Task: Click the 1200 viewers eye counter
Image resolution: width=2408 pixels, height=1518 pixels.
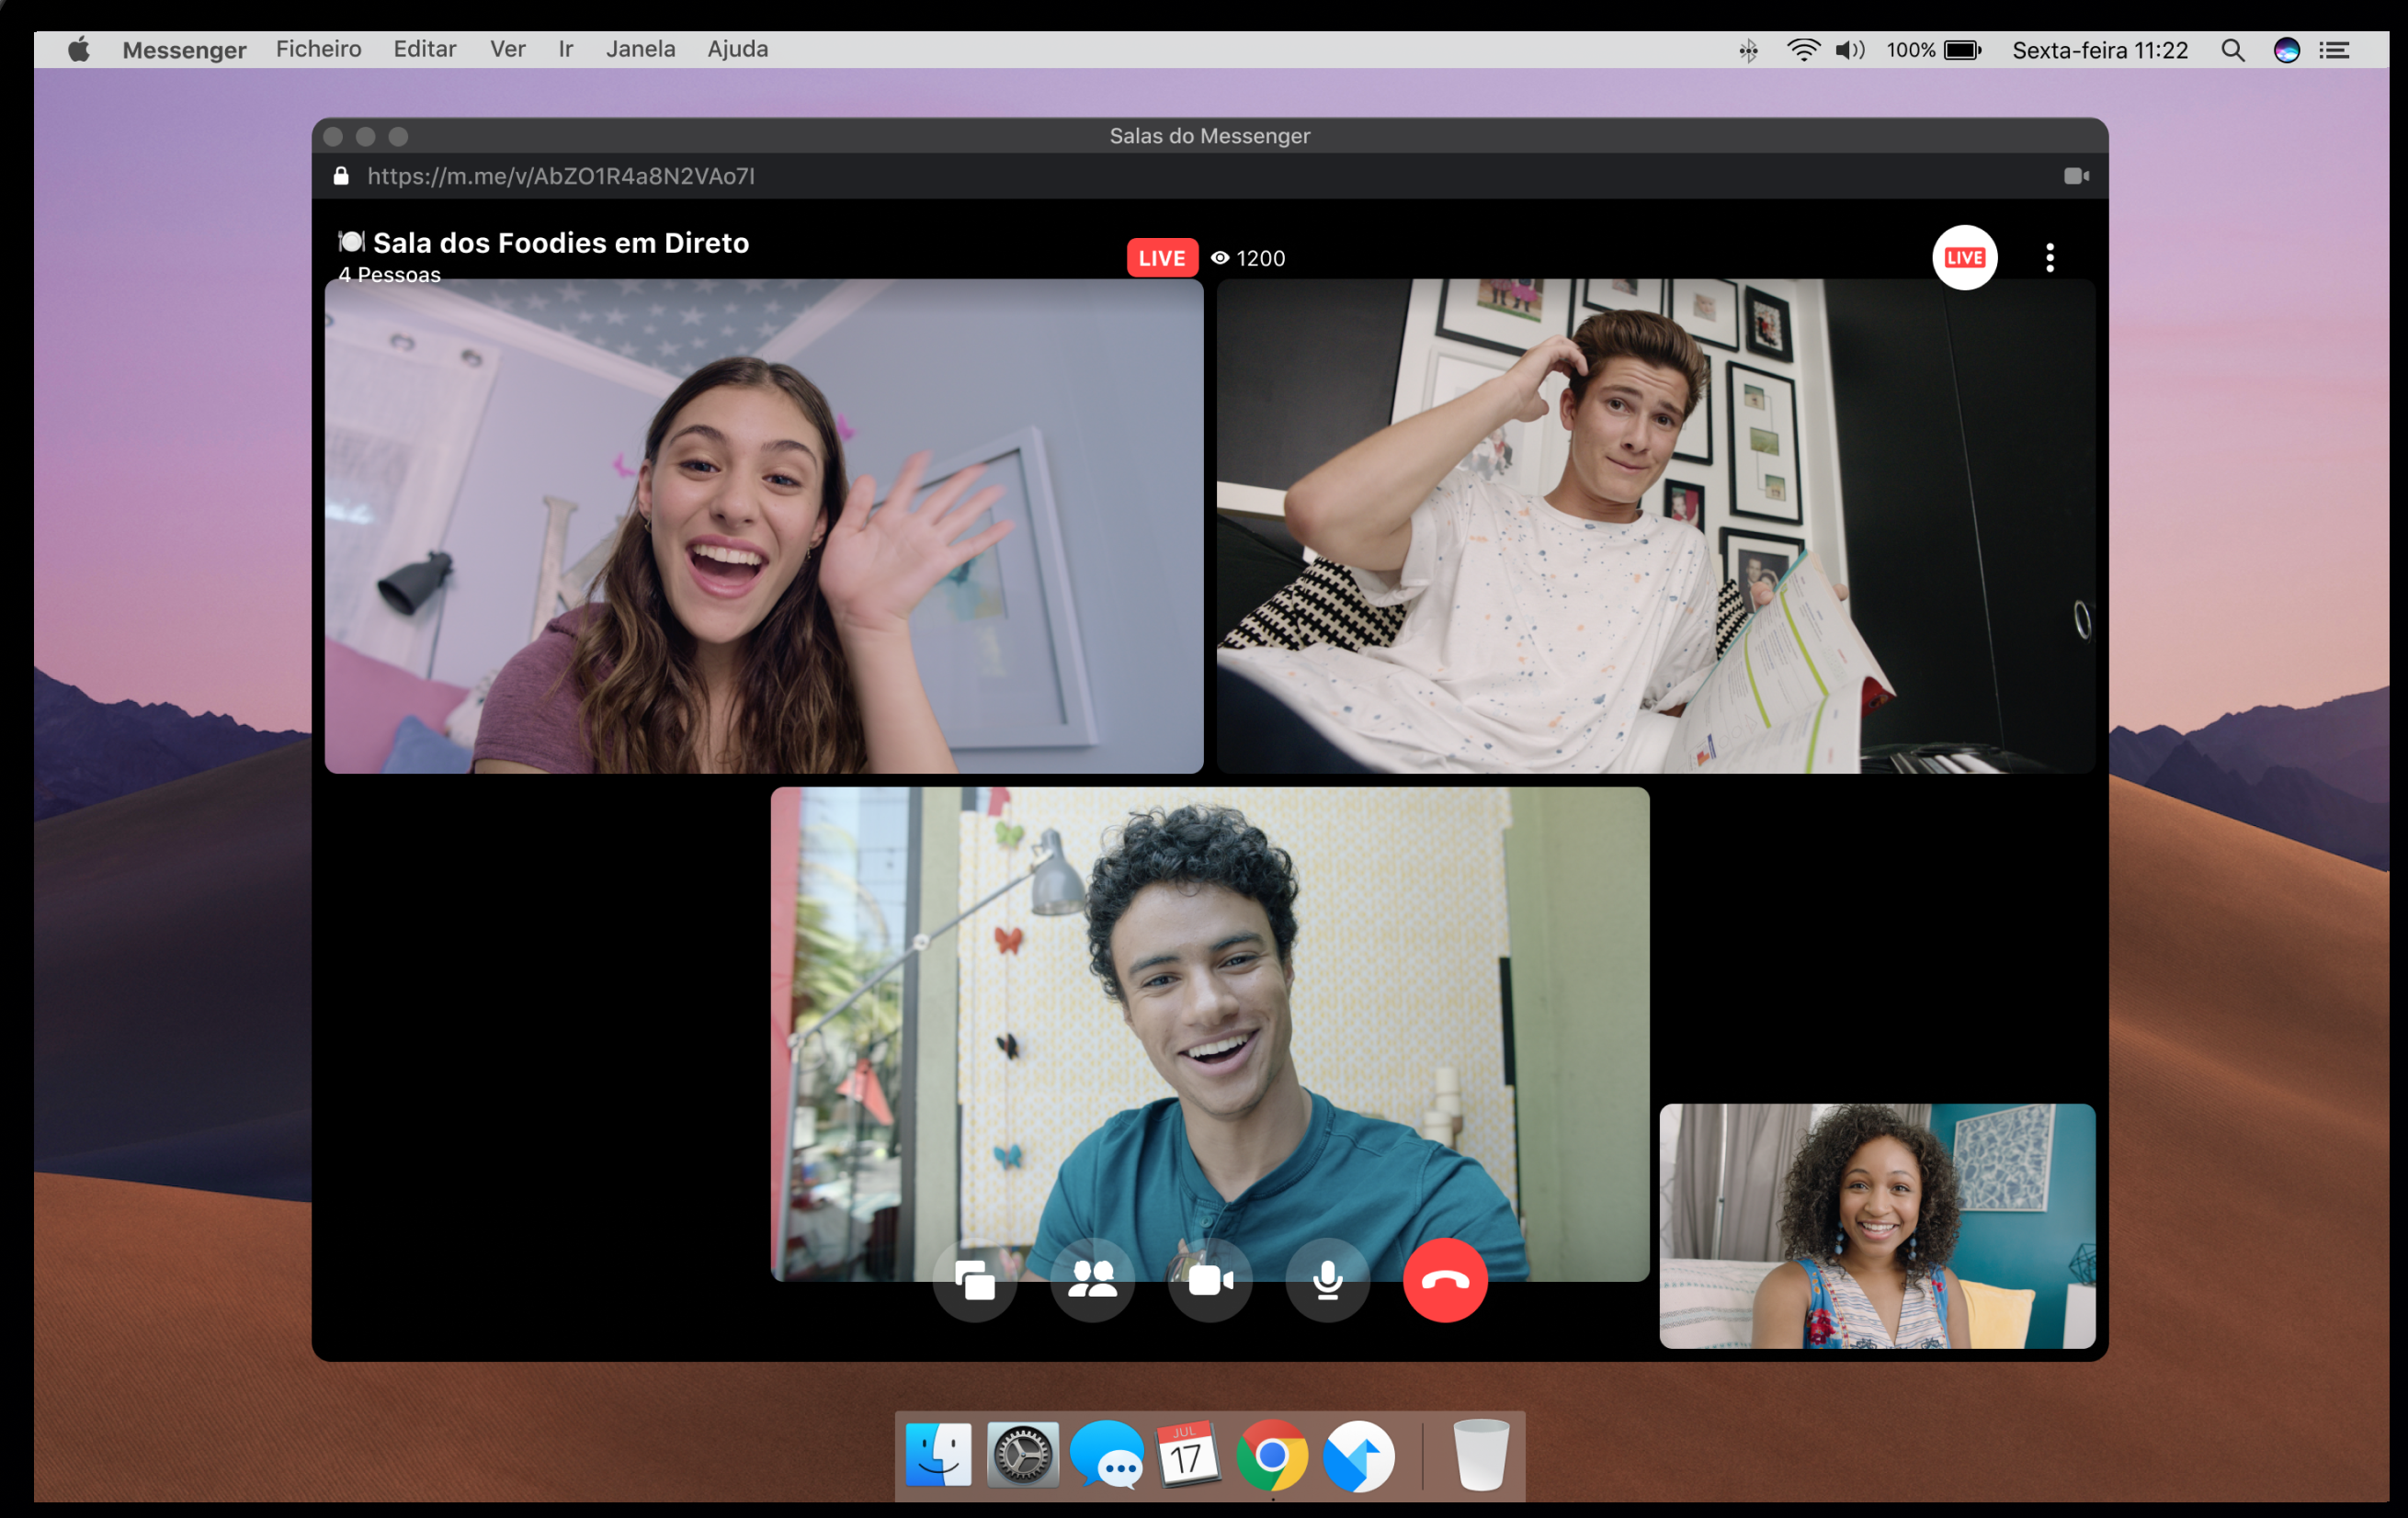Action: tap(1248, 258)
